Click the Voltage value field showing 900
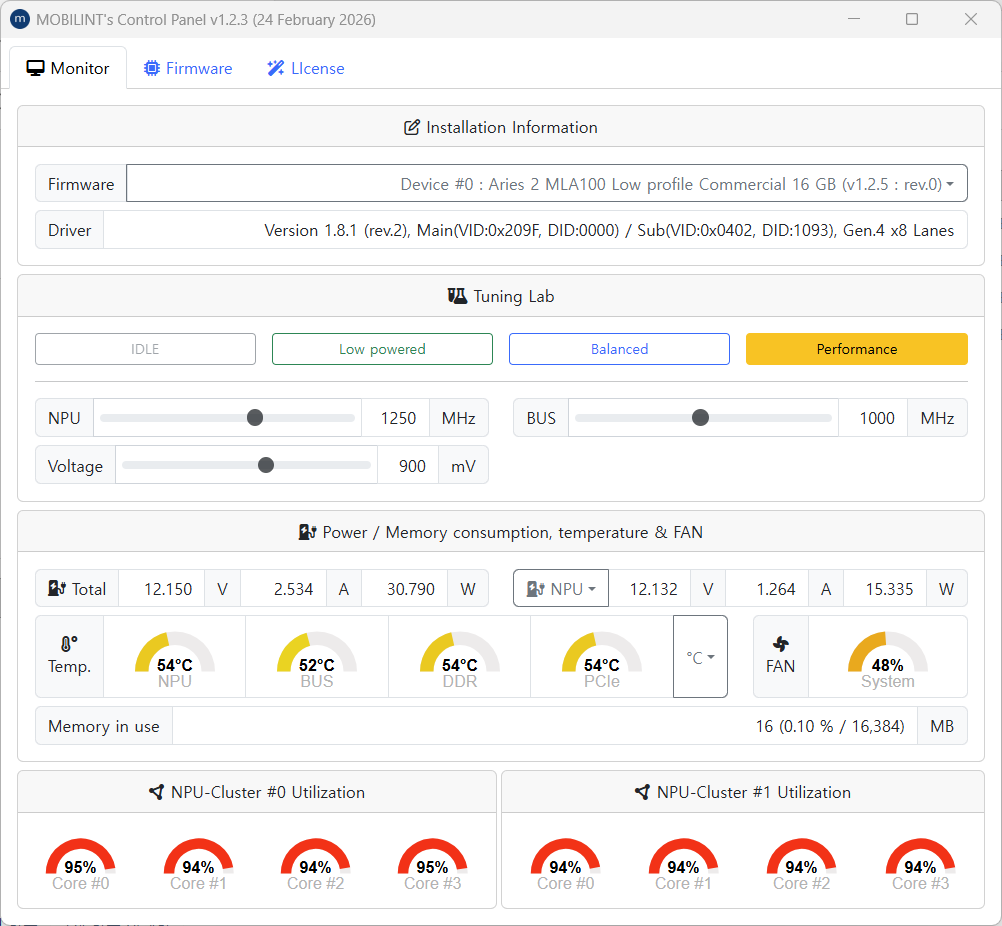Viewport: 1002px width, 926px height. coord(408,466)
